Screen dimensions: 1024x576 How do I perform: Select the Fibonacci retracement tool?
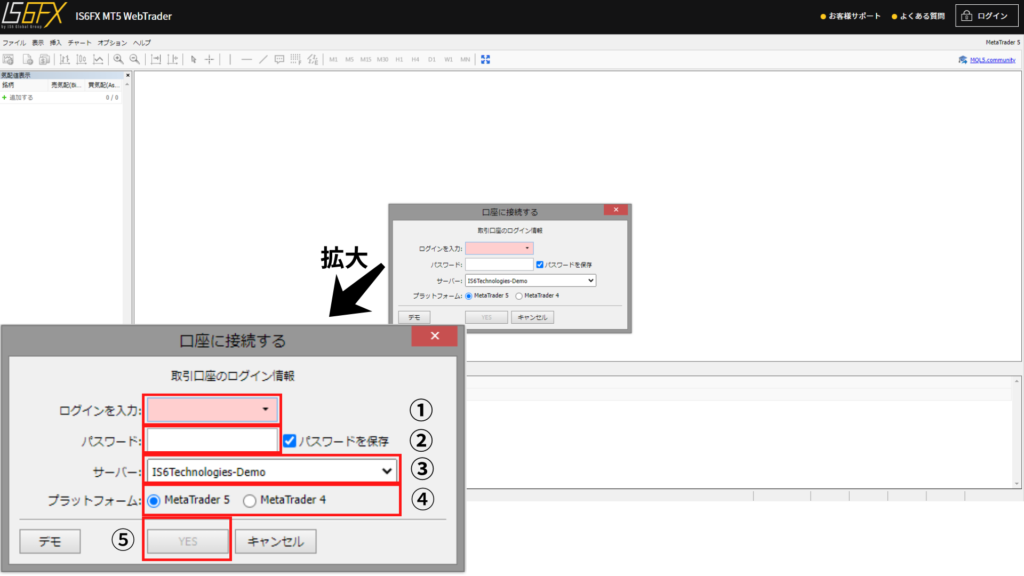(x=296, y=59)
